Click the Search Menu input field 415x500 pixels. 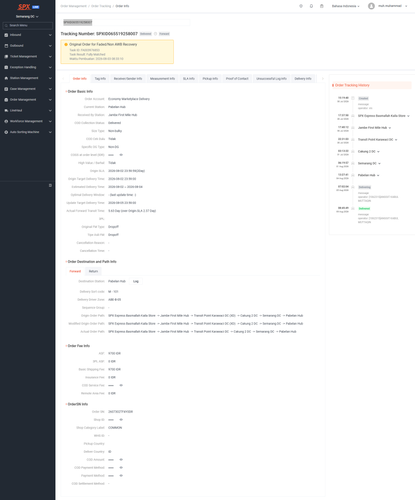[x=28, y=25]
